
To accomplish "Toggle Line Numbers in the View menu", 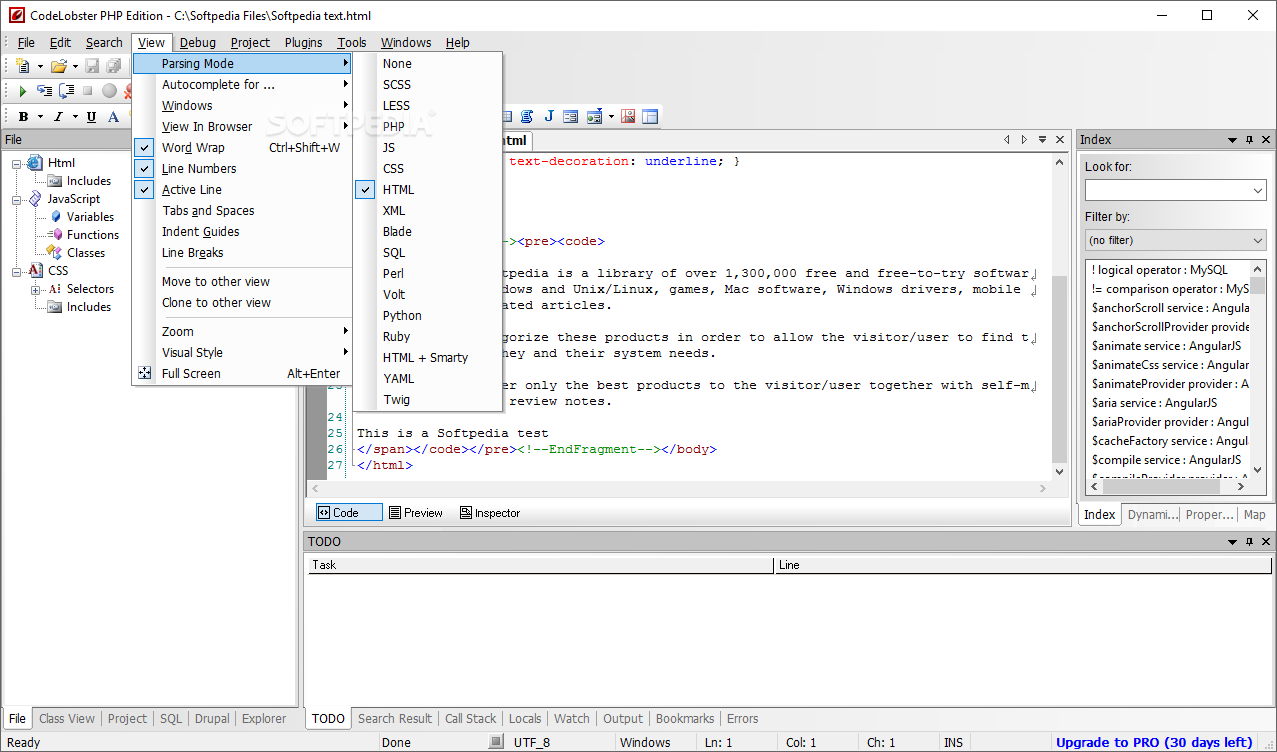I will [x=243, y=169].
